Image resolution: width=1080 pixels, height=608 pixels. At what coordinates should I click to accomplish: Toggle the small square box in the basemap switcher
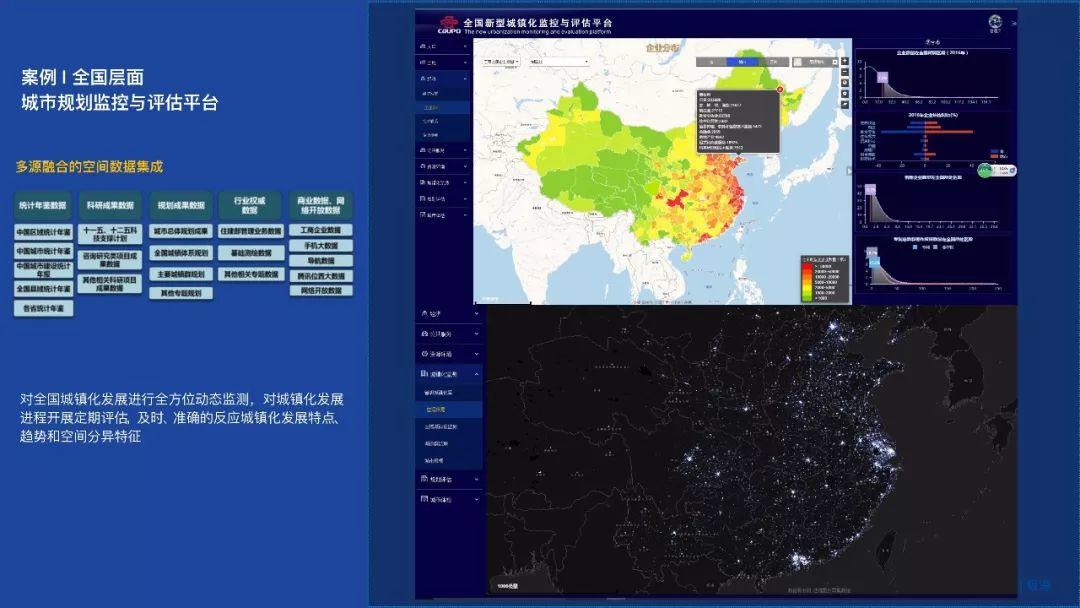(x=835, y=62)
